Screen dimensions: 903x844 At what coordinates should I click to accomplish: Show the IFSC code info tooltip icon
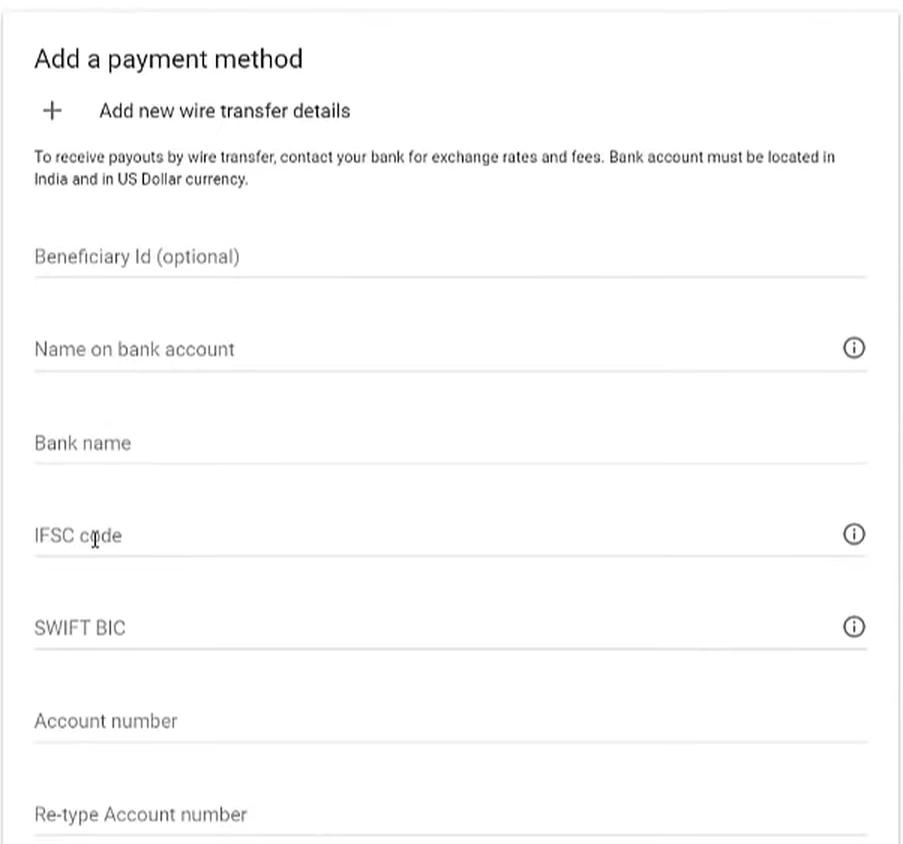(853, 534)
